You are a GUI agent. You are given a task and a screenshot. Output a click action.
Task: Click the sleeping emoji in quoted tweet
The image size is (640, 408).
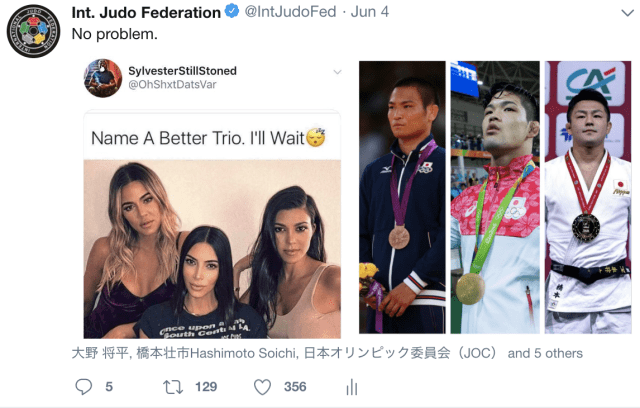point(316,137)
